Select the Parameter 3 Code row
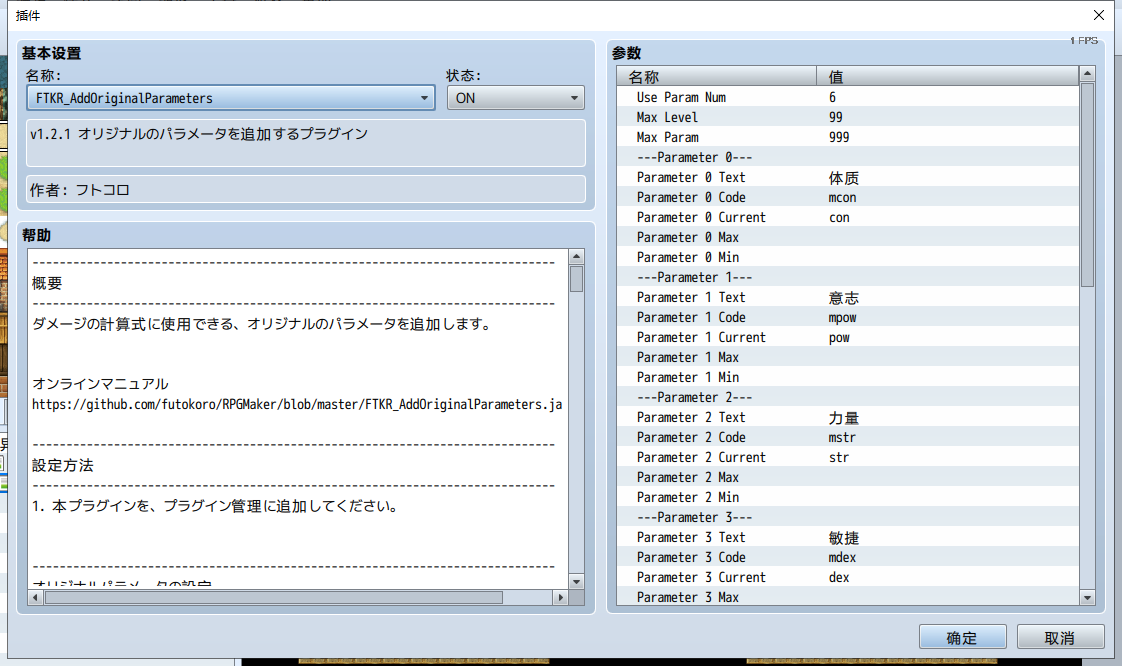 (848, 558)
